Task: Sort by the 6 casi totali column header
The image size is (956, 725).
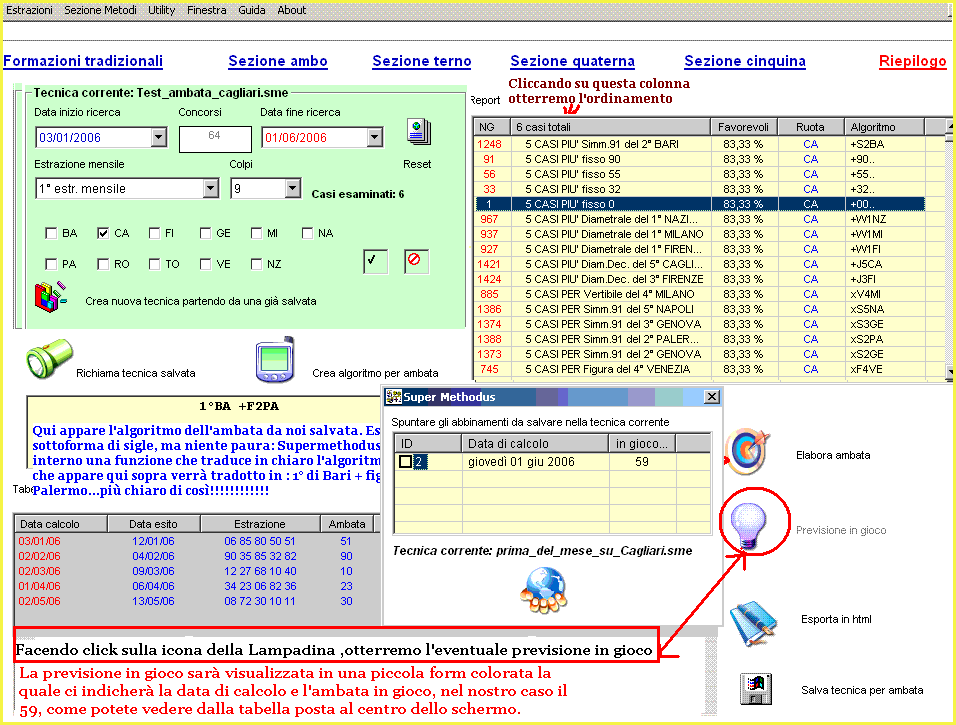Action: click(610, 127)
